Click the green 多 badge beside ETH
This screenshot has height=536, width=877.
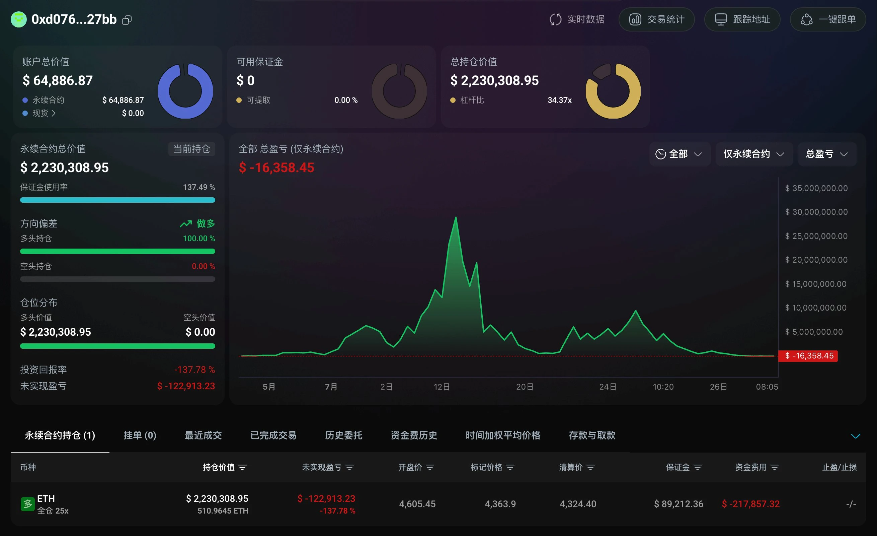click(28, 504)
